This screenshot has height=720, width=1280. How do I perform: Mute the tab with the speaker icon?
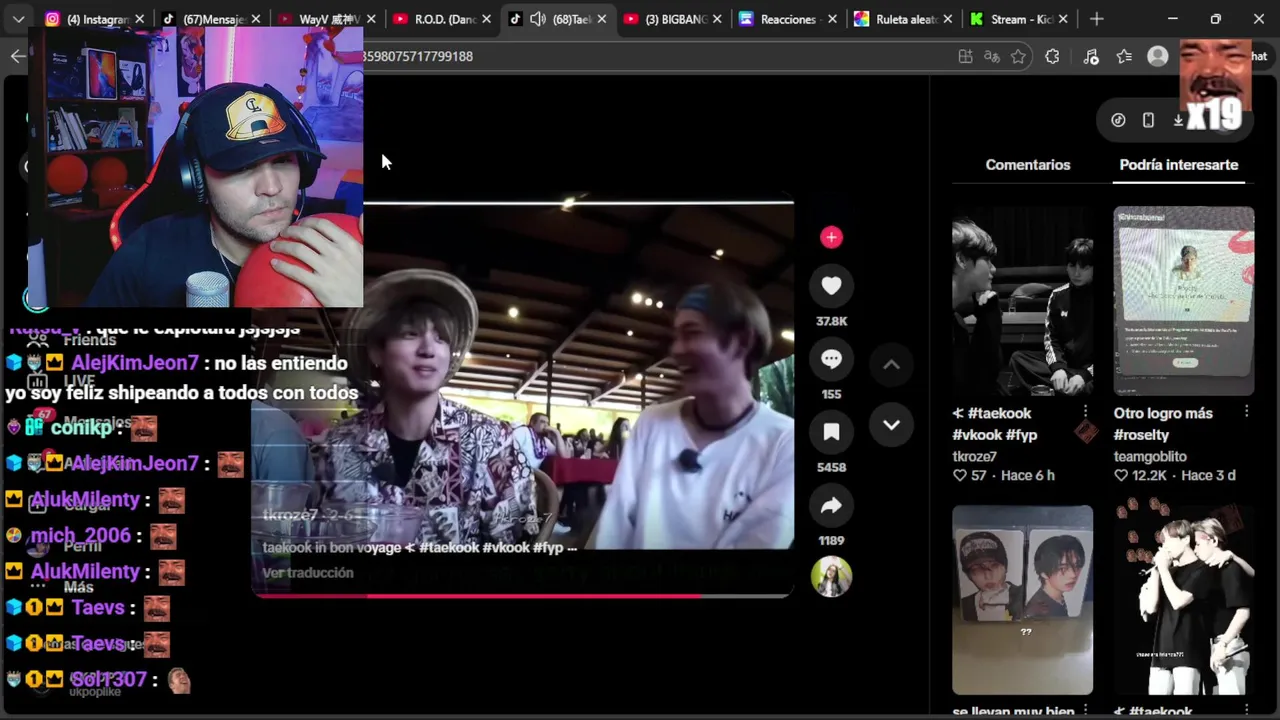click(x=538, y=19)
